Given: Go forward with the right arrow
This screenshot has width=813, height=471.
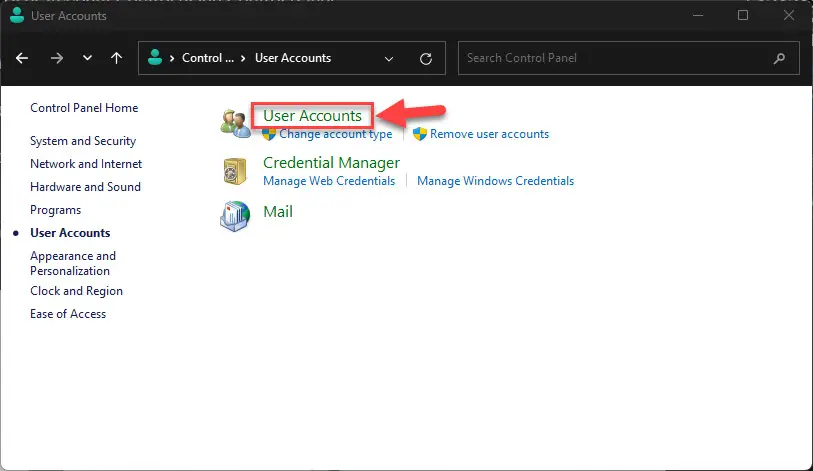Looking at the screenshot, I should coord(57,58).
